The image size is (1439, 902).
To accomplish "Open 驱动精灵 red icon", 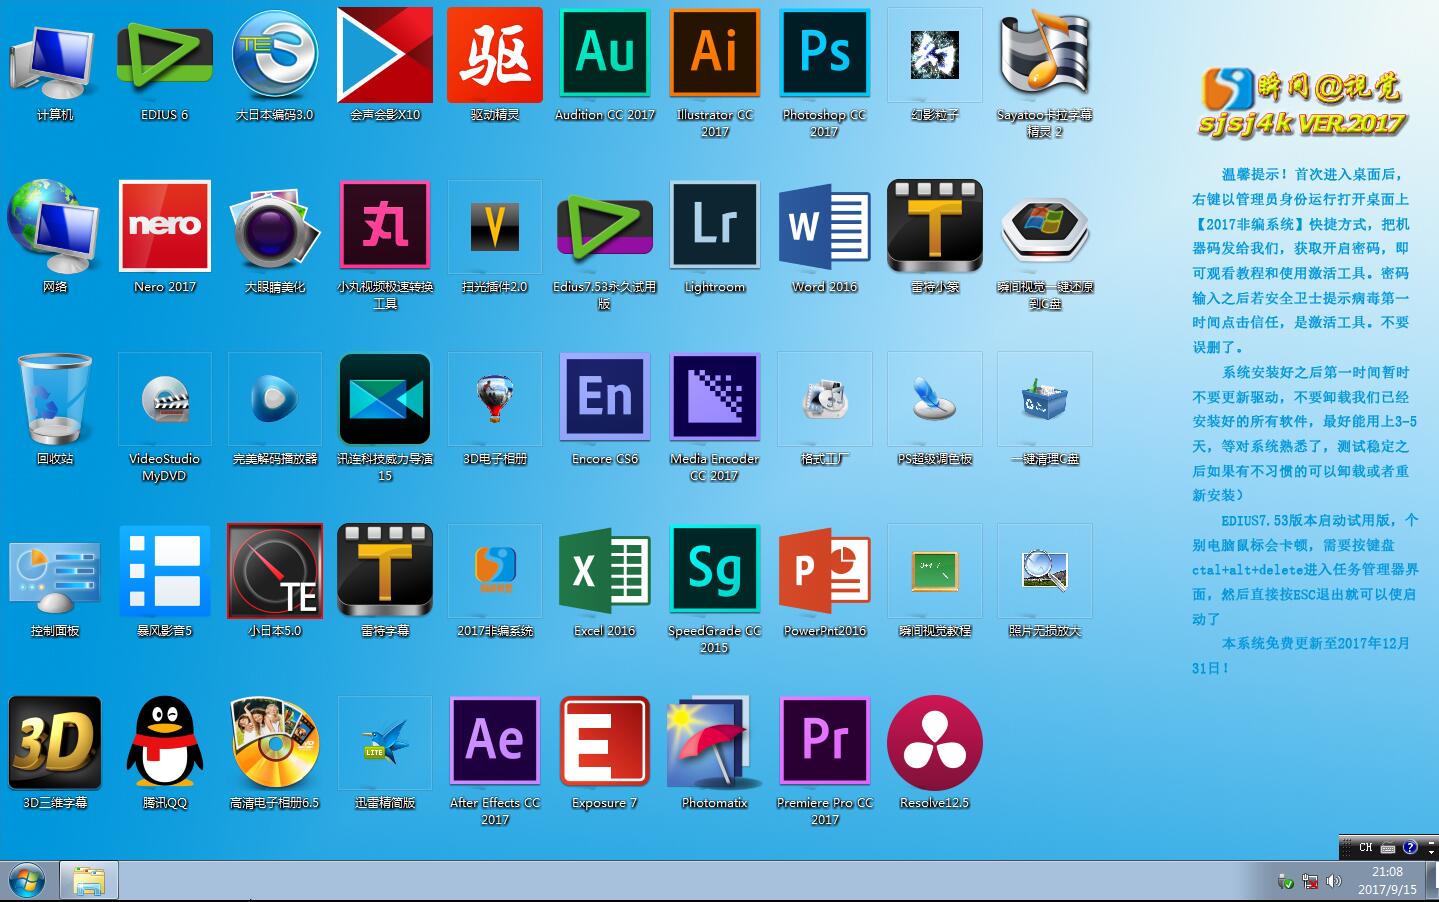I will click(495, 55).
